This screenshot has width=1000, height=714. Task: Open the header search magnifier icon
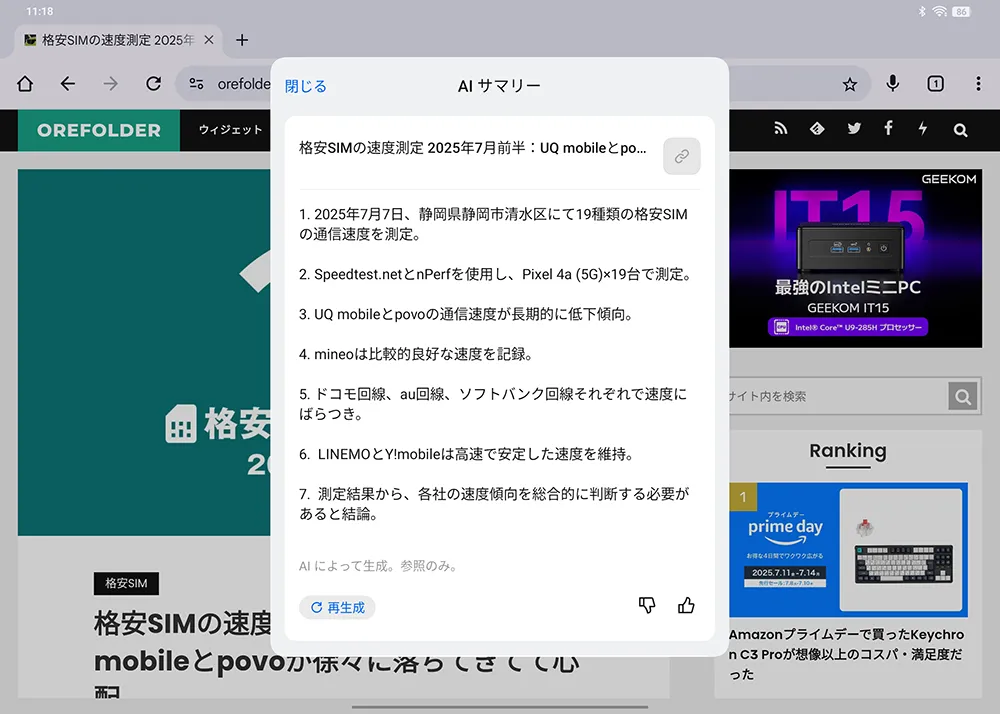(x=960, y=130)
